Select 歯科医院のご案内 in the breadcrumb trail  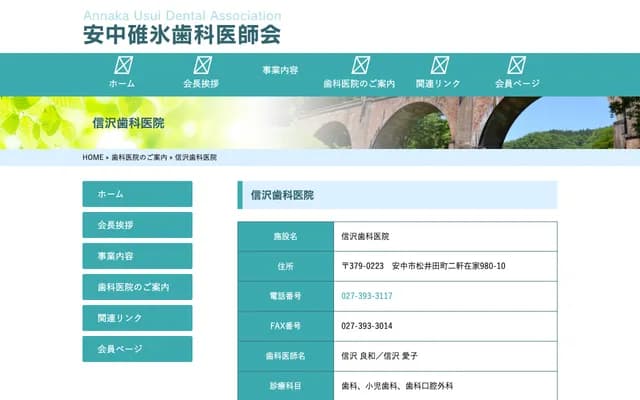[139, 158]
